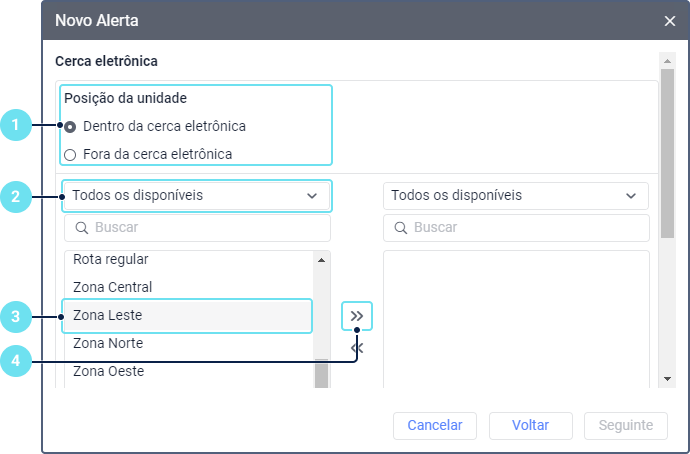
Task: Click the double-arrow move right button
Action: pyautogui.click(x=357, y=316)
